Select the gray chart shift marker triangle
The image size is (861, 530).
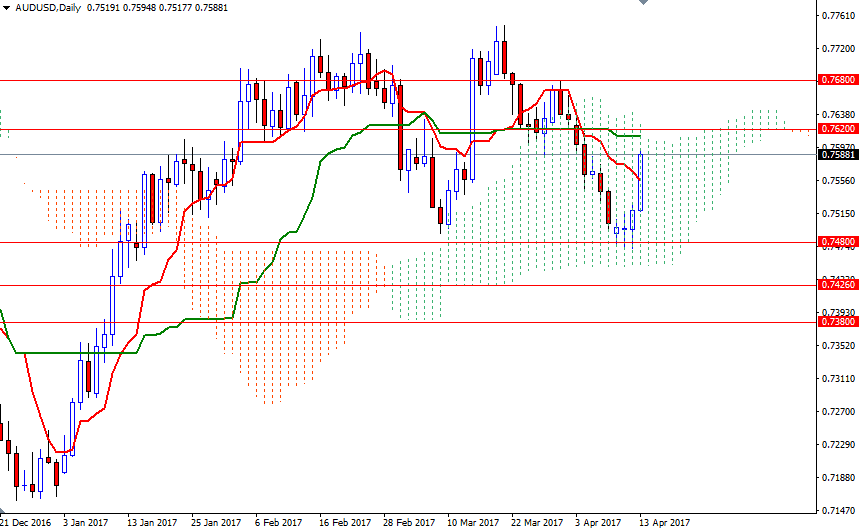click(x=644, y=2)
